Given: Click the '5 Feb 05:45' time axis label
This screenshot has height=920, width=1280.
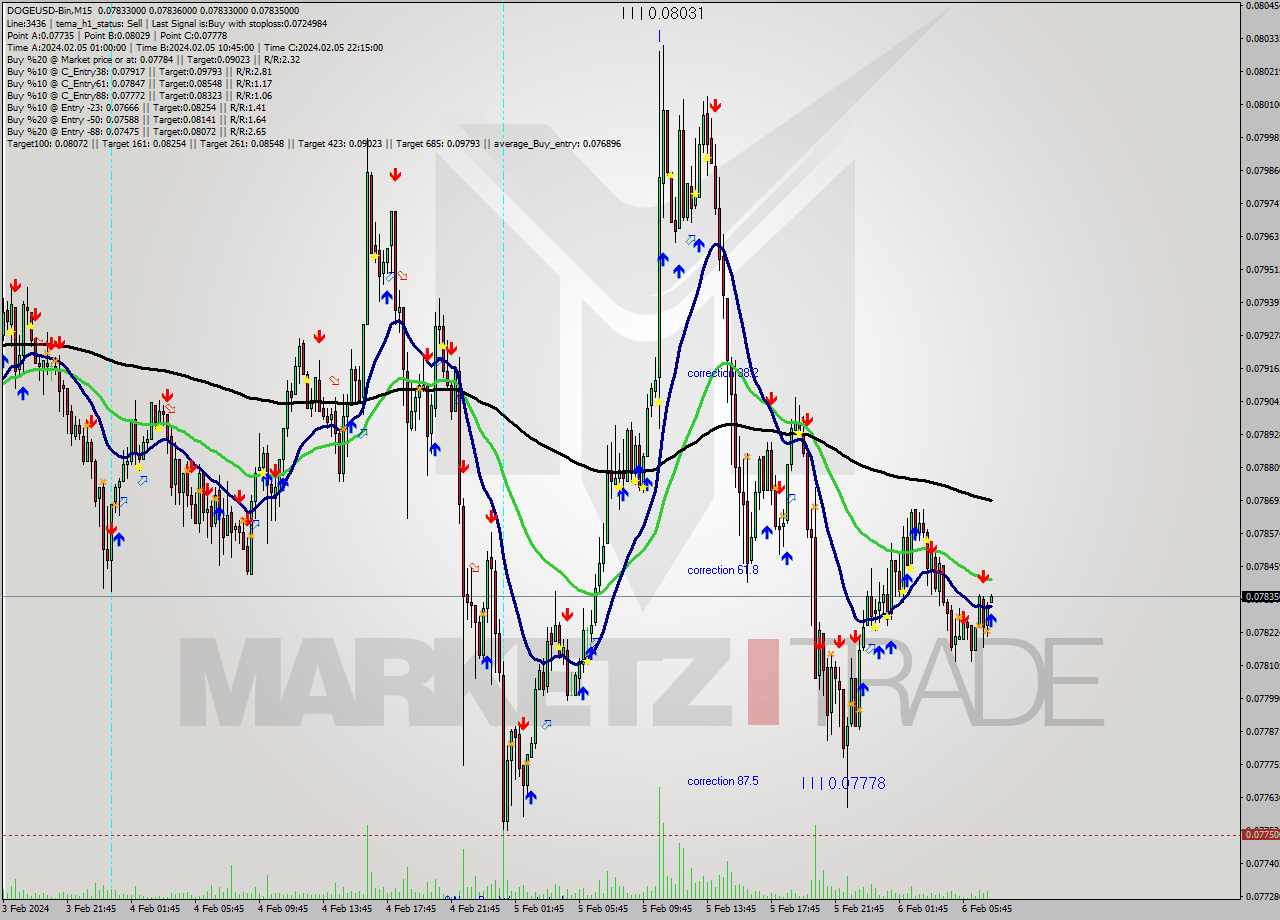Looking at the screenshot, I should point(603,909).
